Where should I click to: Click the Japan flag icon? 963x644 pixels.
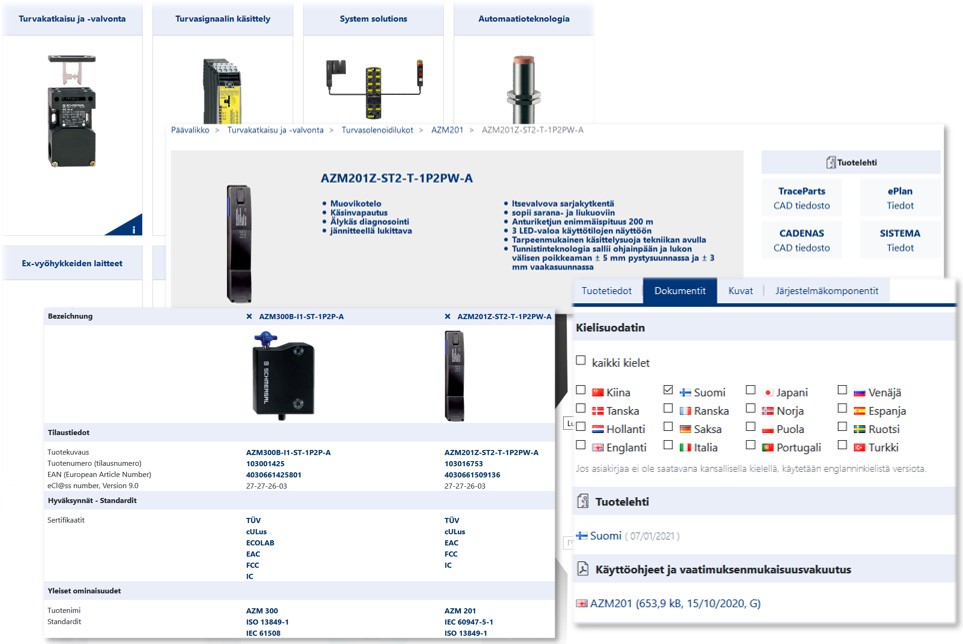(768, 393)
